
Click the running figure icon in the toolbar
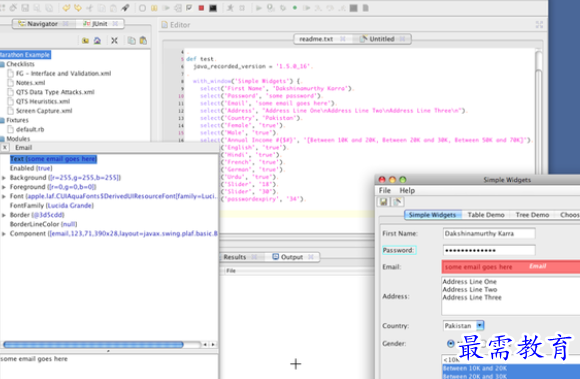click(x=230, y=8)
